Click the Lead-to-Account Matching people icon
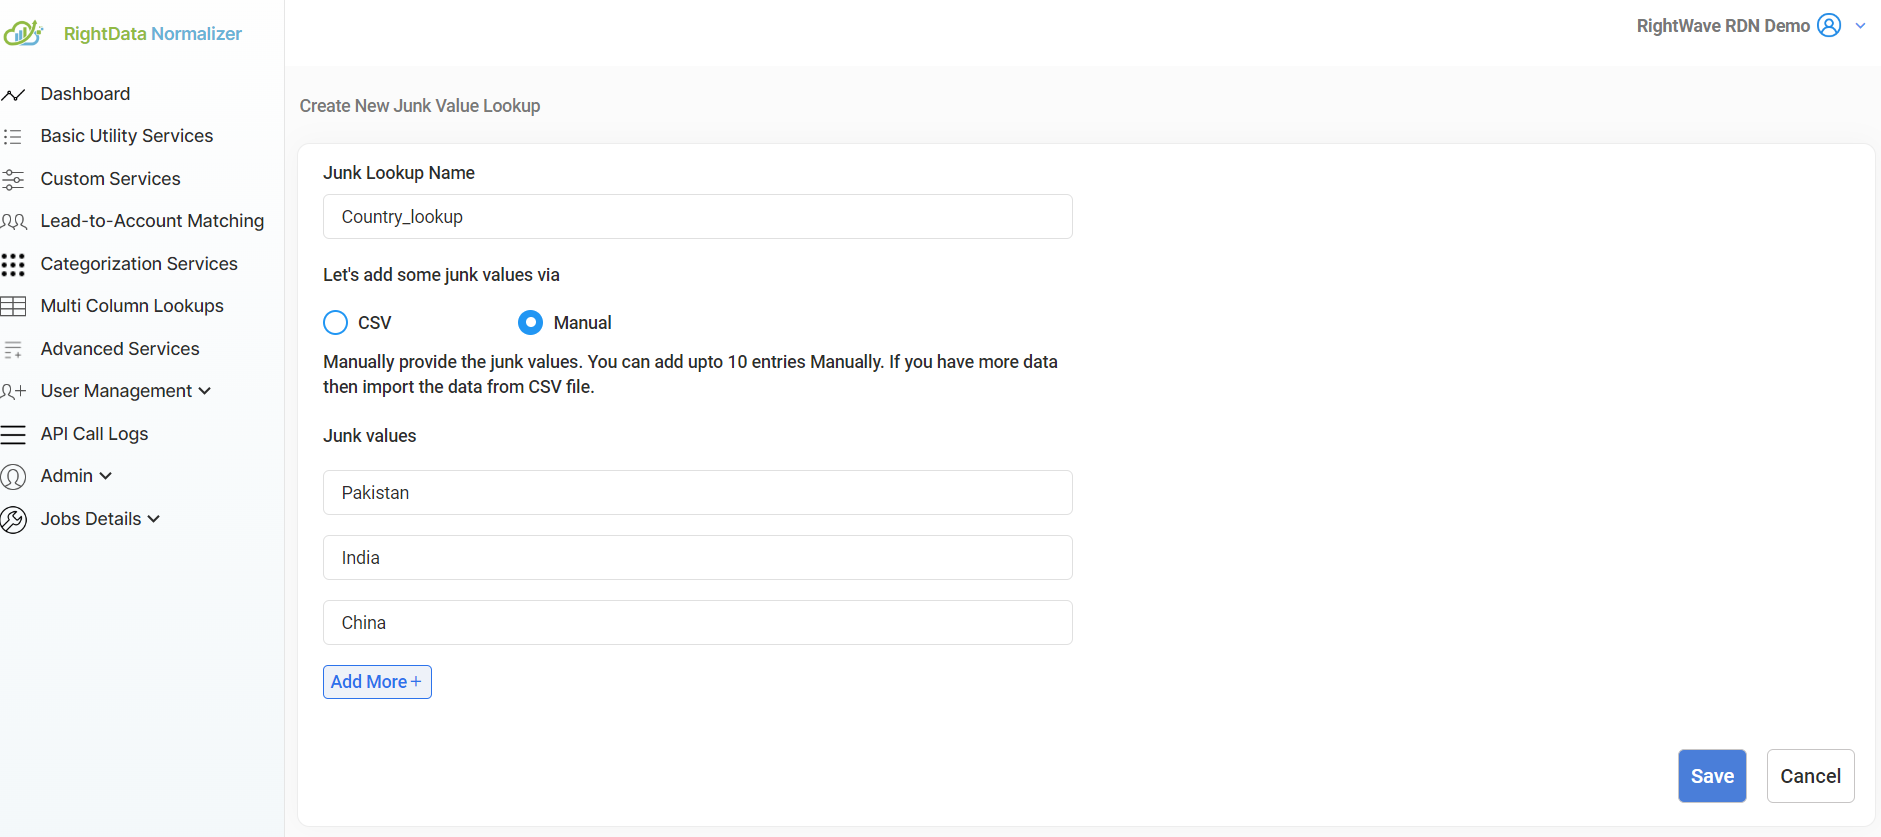 point(14,222)
